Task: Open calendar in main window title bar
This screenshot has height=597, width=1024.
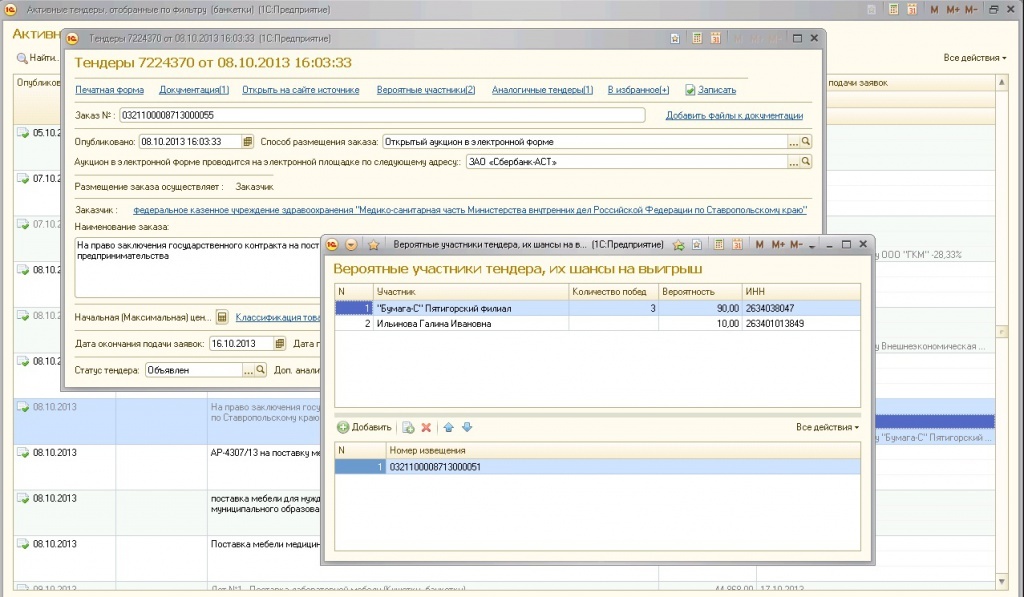Action: point(912,9)
